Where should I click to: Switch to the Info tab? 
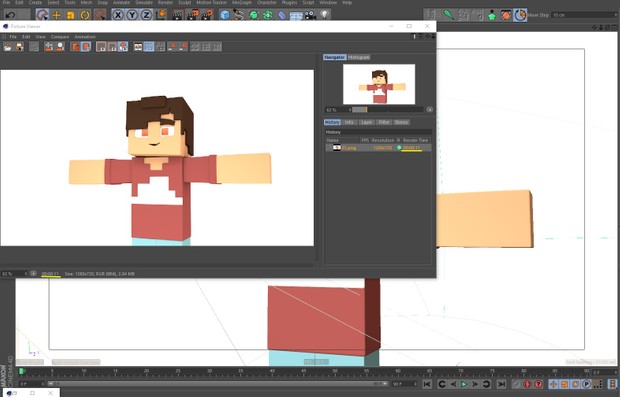(x=349, y=122)
